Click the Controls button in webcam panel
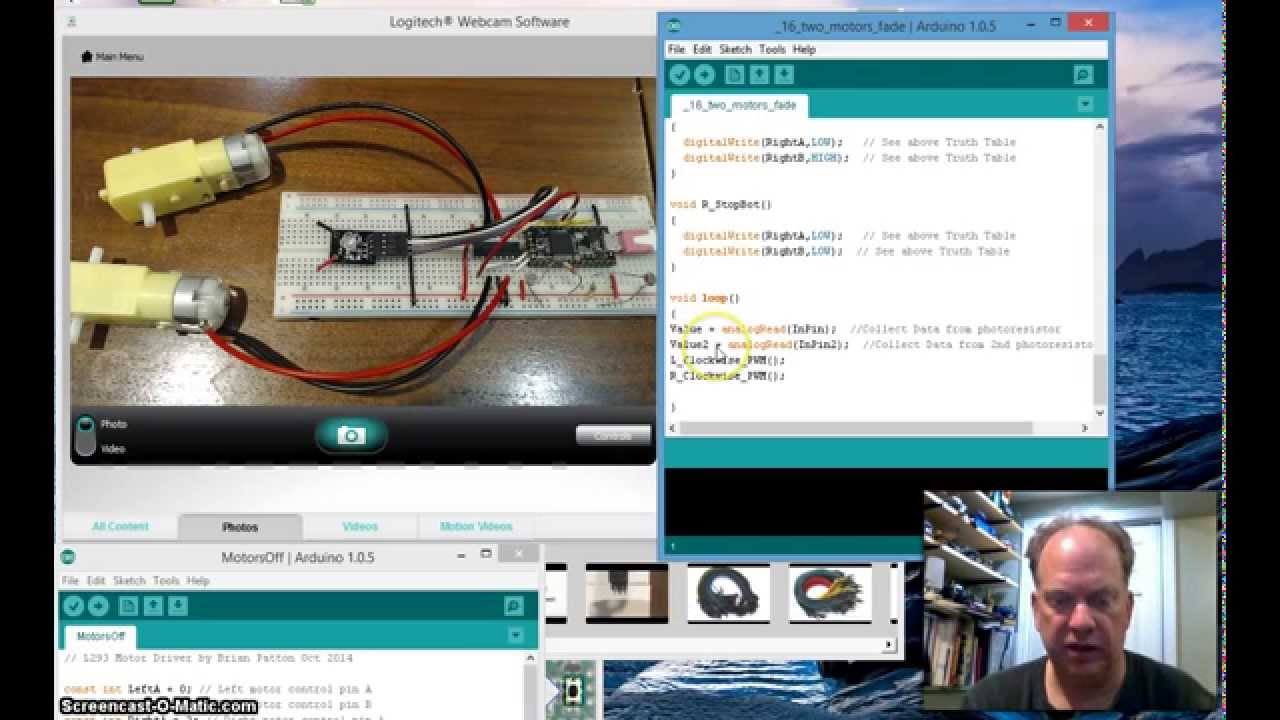Screen dimensions: 1280x720 click(613, 435)
